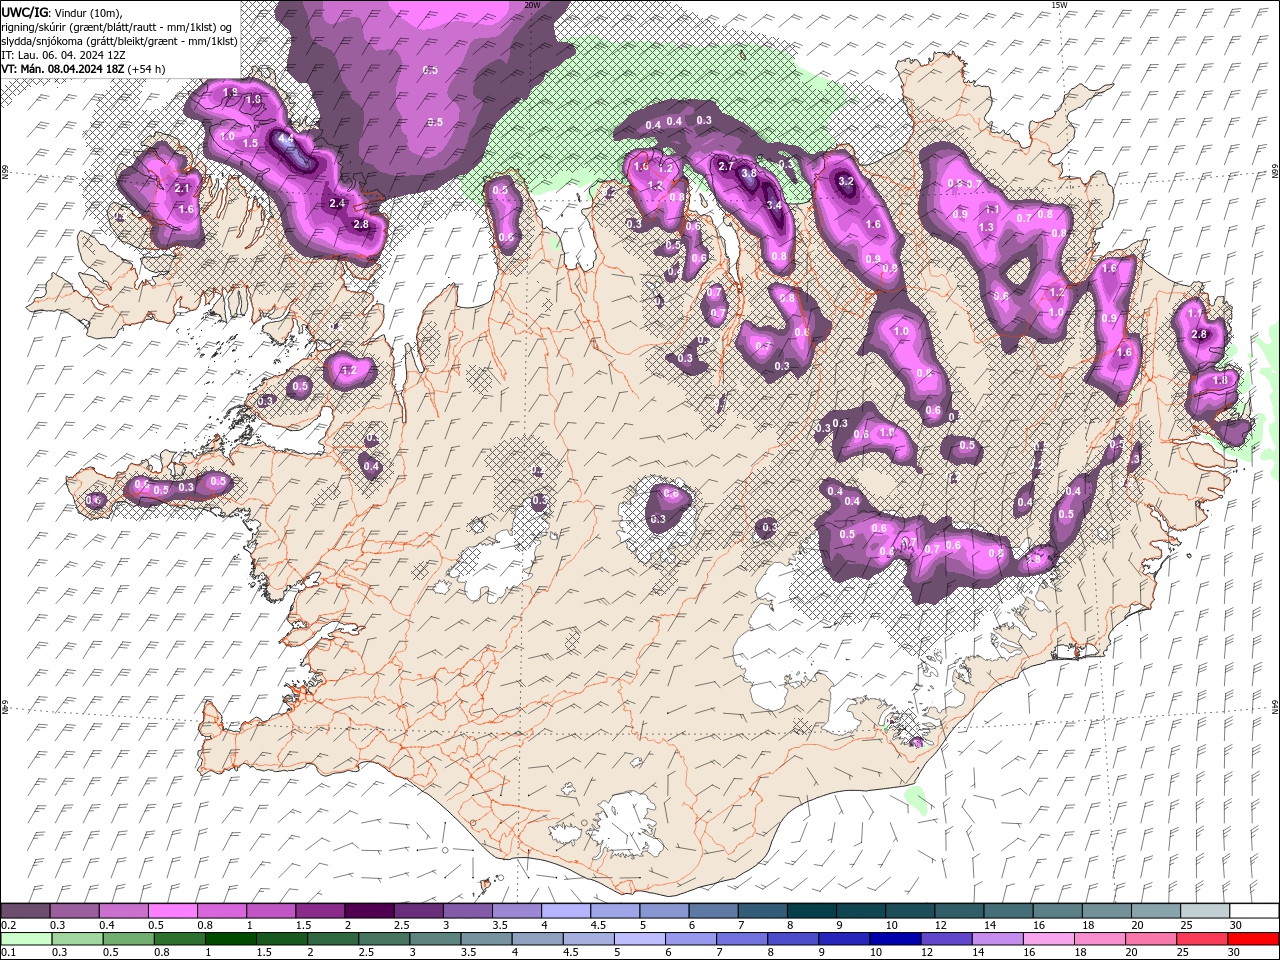Click the 'rigning/skúrir (grænt/blátt/rautt' header line
Screen dimensions: 1280x960
[118, 27]
